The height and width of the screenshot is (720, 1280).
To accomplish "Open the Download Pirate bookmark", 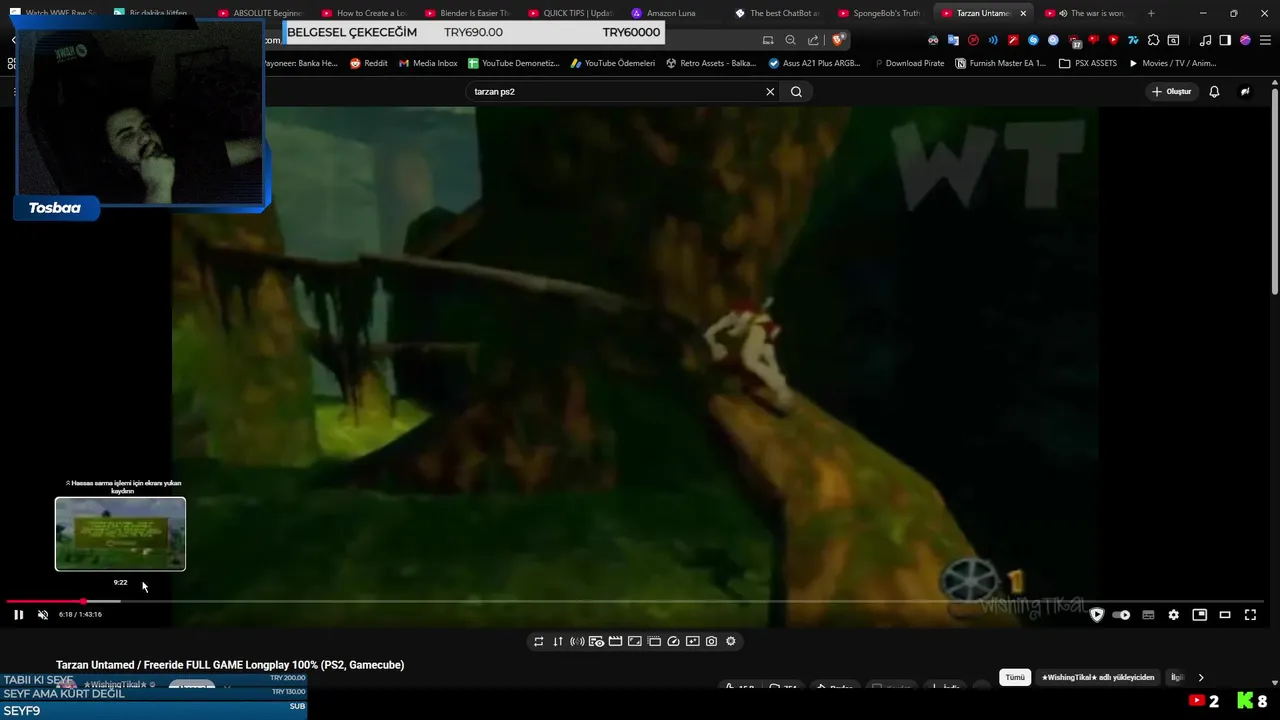I will tap(908, 63).
